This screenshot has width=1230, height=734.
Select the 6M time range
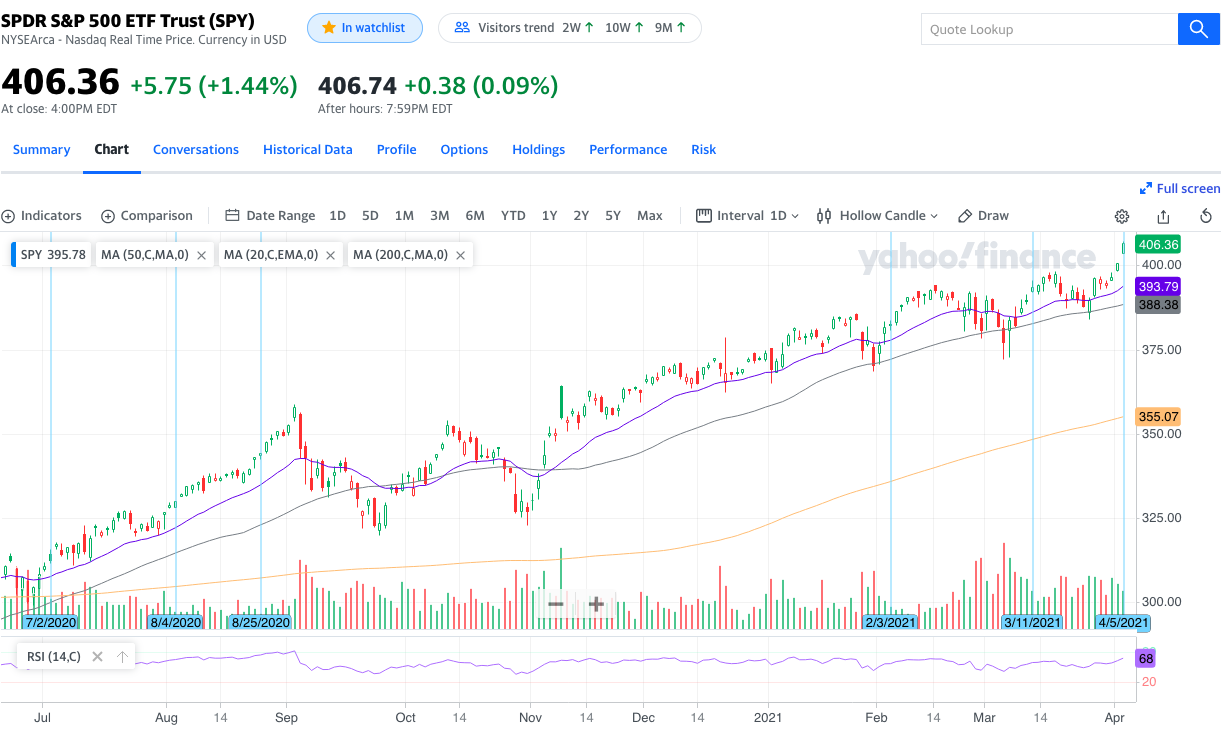(x=475, y=216)
